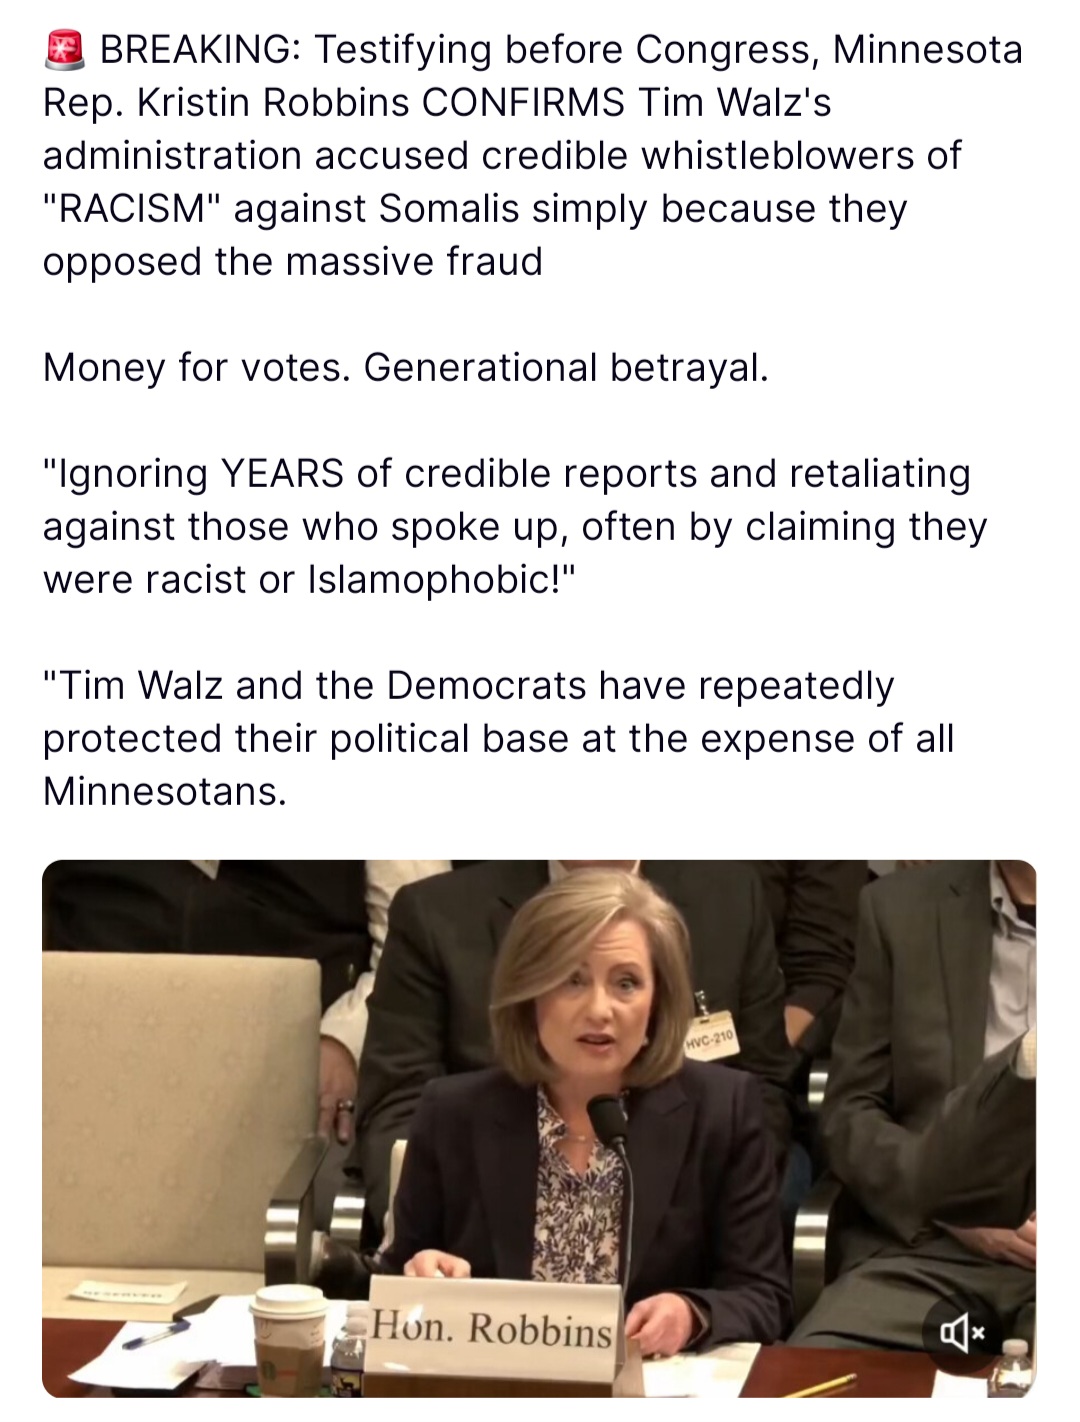This screenshot has width=1080, height=1422.
Task: Tap the "Tim Walz and the Democrats" paragraph
Action: [499, 738]
